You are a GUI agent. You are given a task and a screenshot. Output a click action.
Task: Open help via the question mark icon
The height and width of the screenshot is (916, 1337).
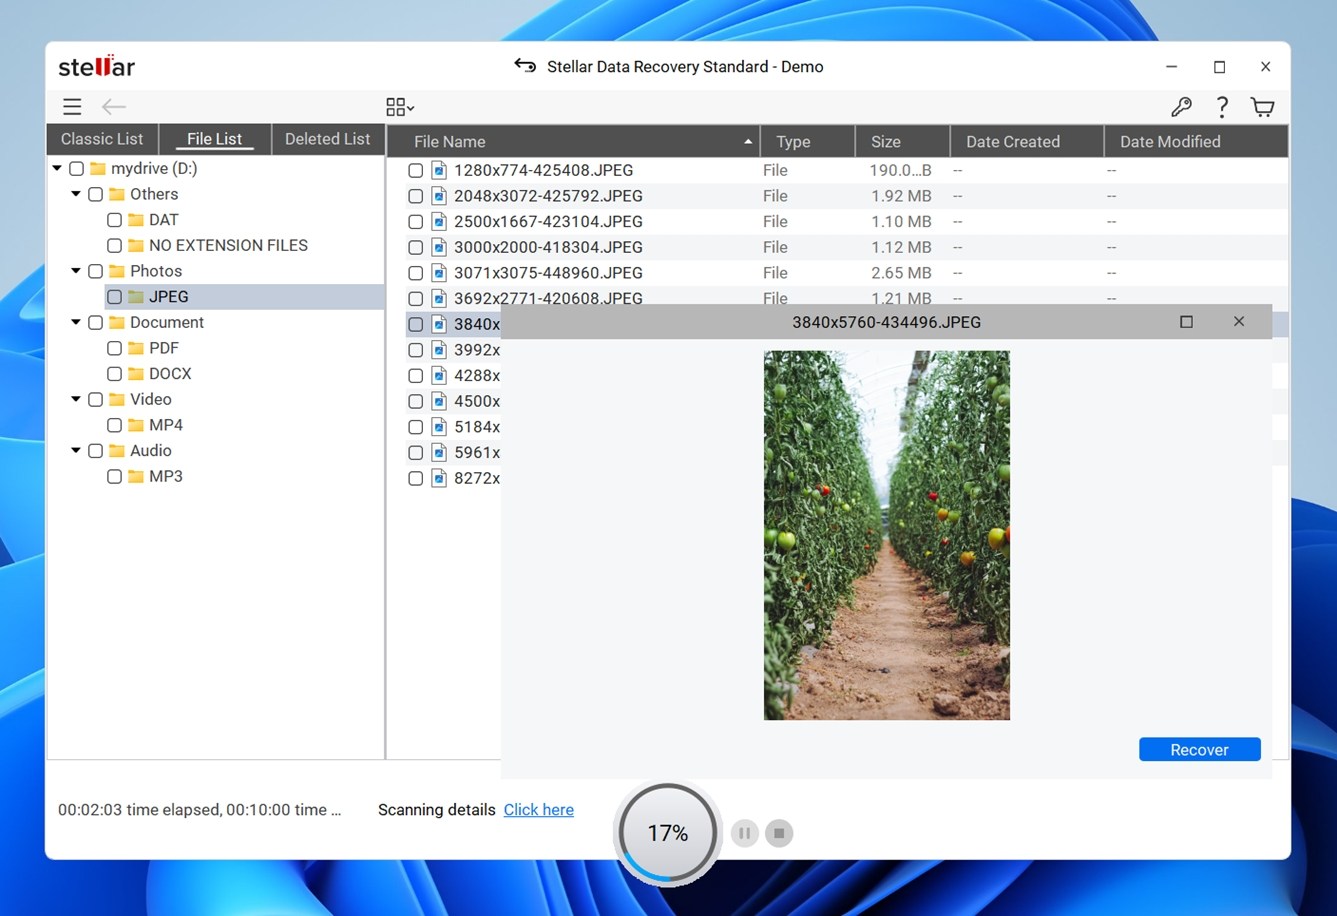pos(1222,106)
